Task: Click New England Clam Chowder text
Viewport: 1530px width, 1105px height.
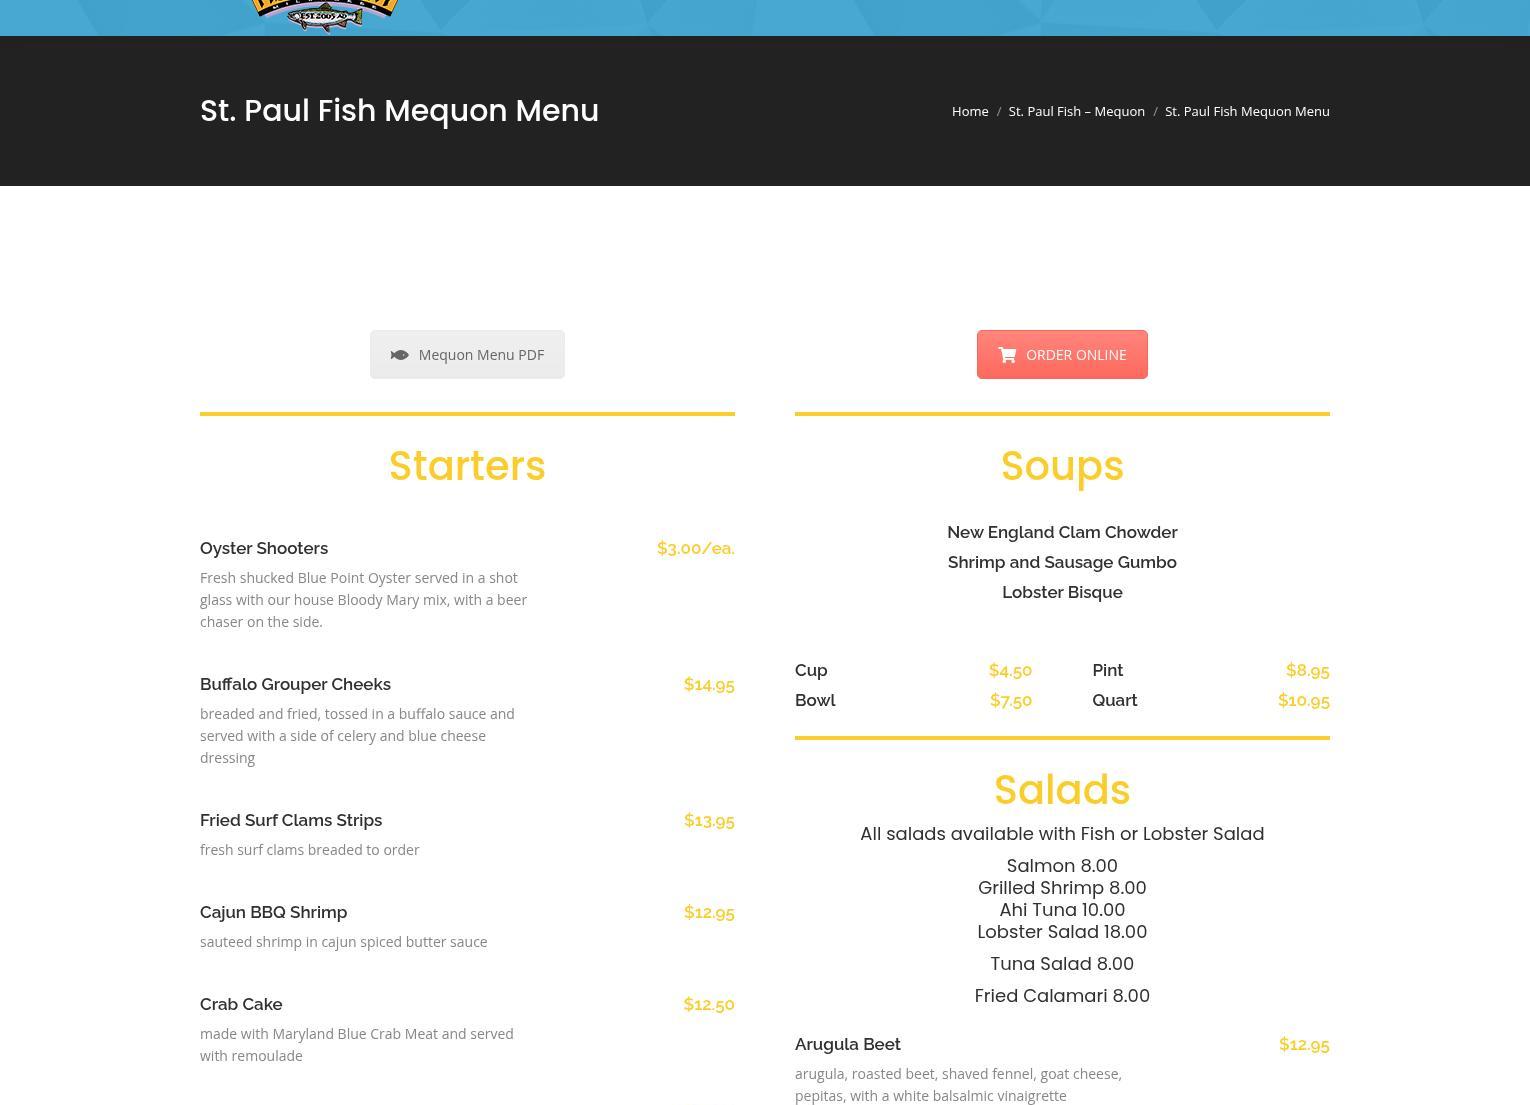Action: coord(1062,532)
